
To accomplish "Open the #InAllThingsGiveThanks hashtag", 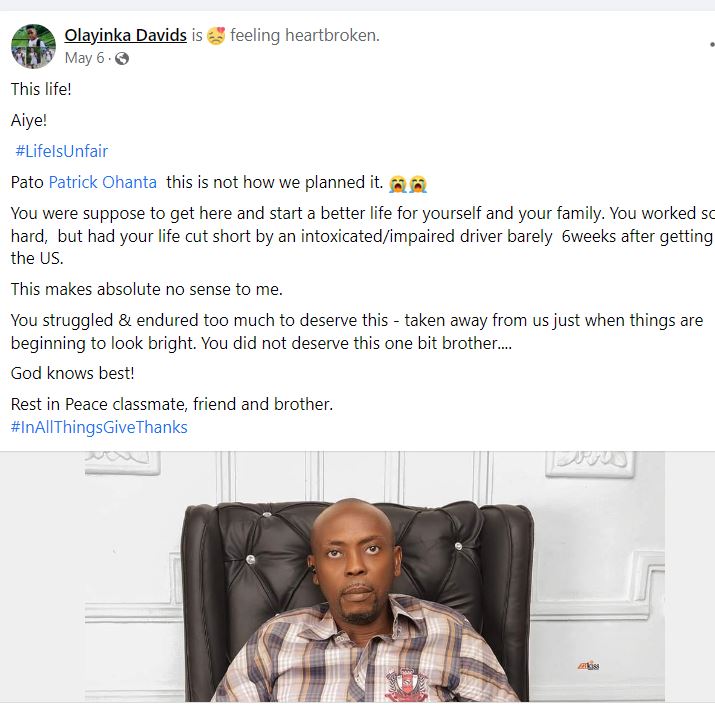I will click(99, 427).
